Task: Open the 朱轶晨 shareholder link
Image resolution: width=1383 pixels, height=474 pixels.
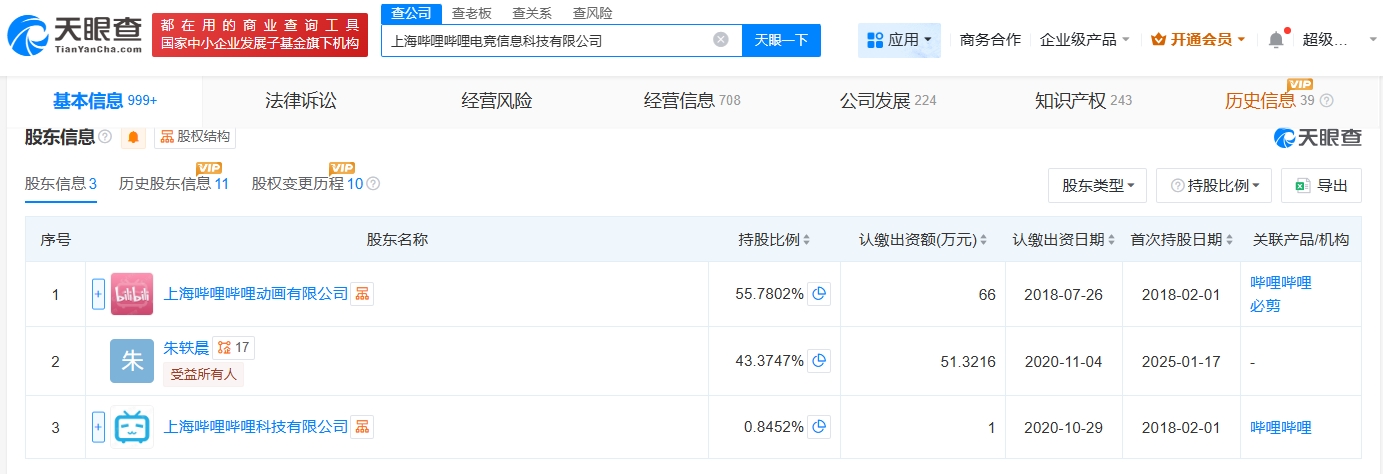Action: [x=186, y=348]
